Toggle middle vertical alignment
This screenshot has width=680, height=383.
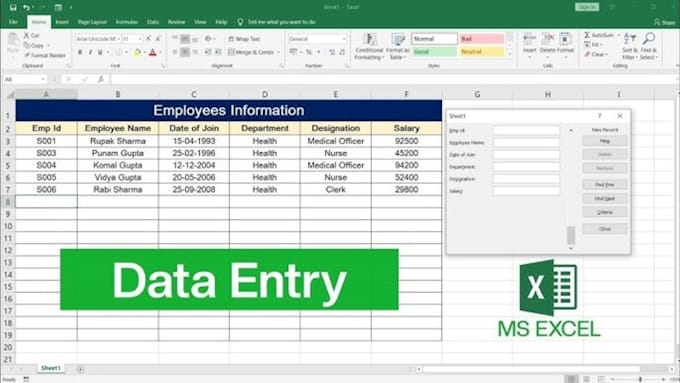click(185, 39)
